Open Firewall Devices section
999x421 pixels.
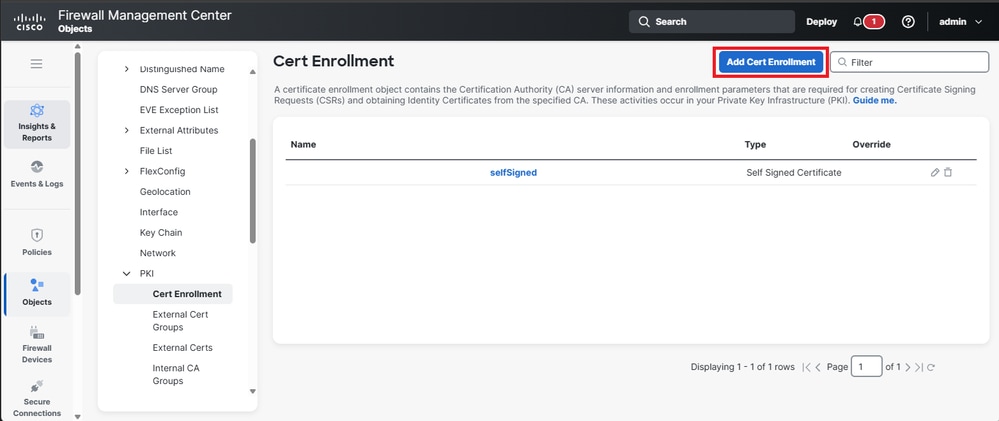[x=37, y=343]
